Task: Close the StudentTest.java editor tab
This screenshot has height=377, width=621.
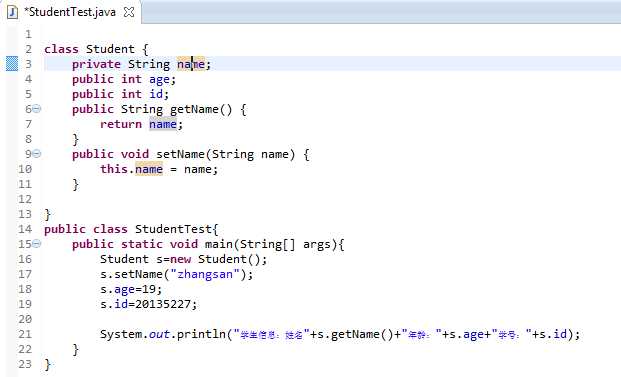Action: [x=129, y=12]
